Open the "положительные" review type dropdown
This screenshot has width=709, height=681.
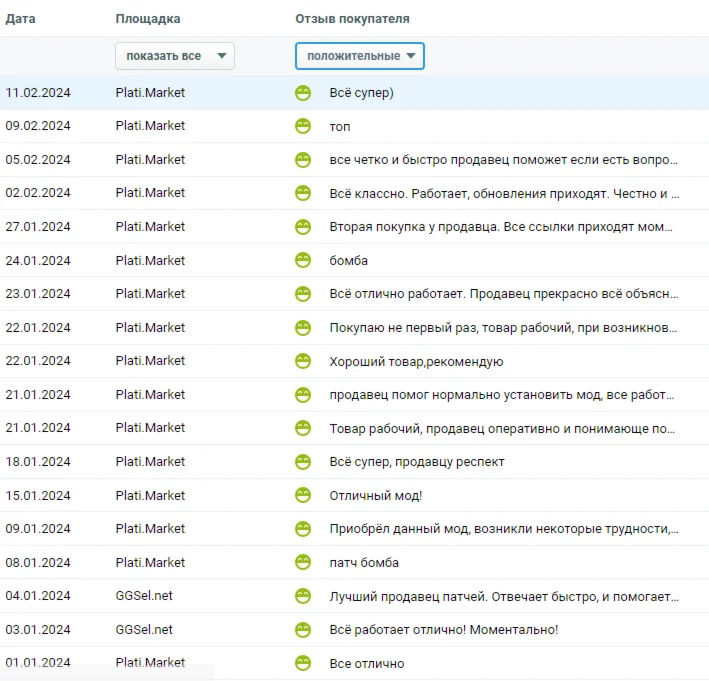(359, 56)
